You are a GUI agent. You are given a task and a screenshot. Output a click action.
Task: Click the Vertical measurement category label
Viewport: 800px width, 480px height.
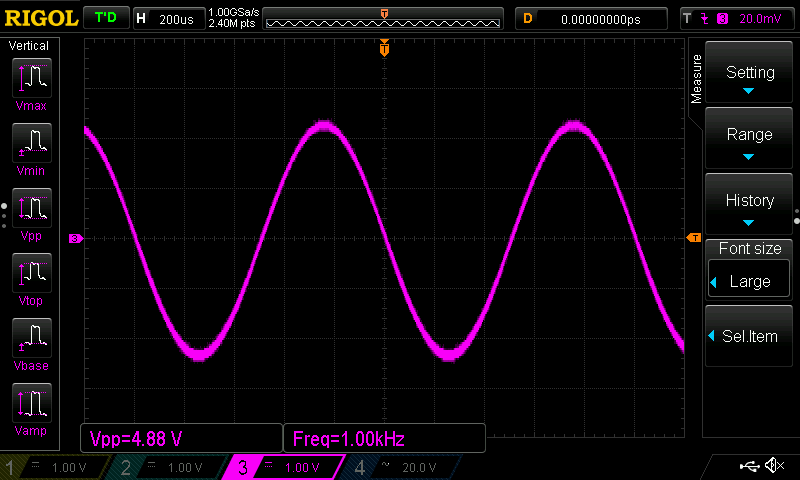pos(29,46)
